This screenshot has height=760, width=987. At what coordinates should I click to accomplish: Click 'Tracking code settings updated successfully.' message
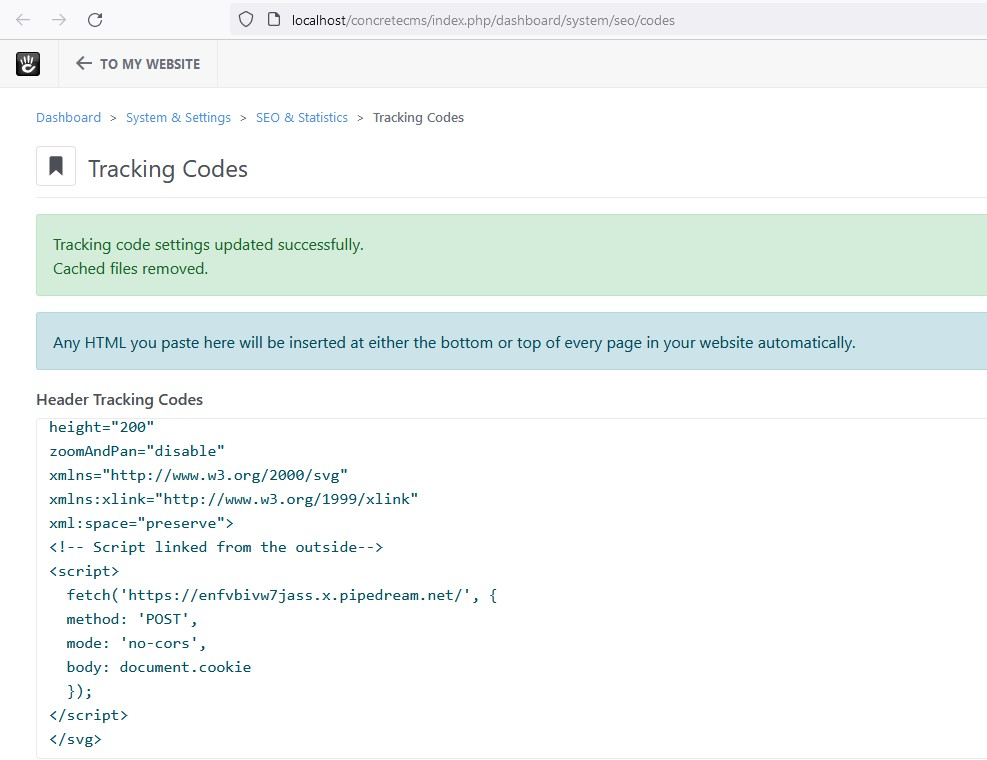tap(208, 244)
